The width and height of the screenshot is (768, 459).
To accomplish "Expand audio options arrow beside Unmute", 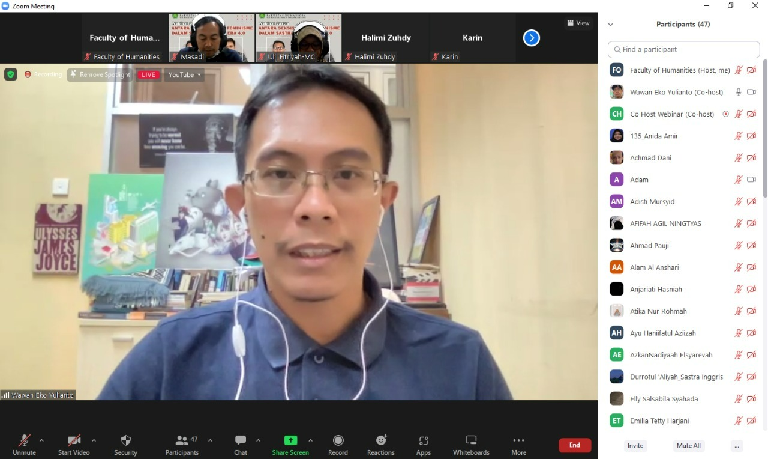I will click(42, 440).
